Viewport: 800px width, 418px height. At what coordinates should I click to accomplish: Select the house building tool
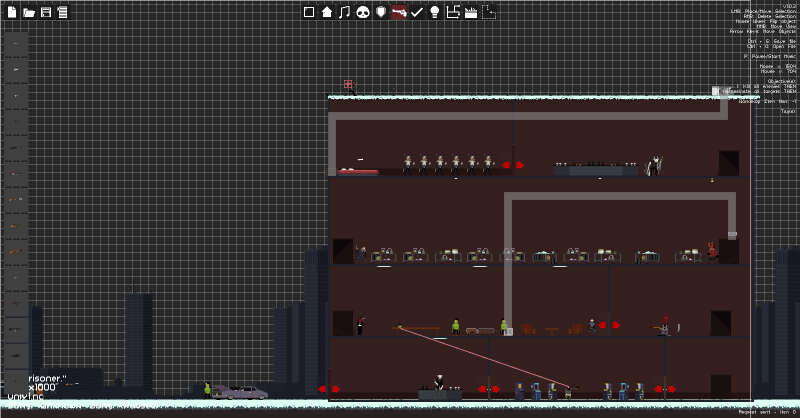coord(327,12)
